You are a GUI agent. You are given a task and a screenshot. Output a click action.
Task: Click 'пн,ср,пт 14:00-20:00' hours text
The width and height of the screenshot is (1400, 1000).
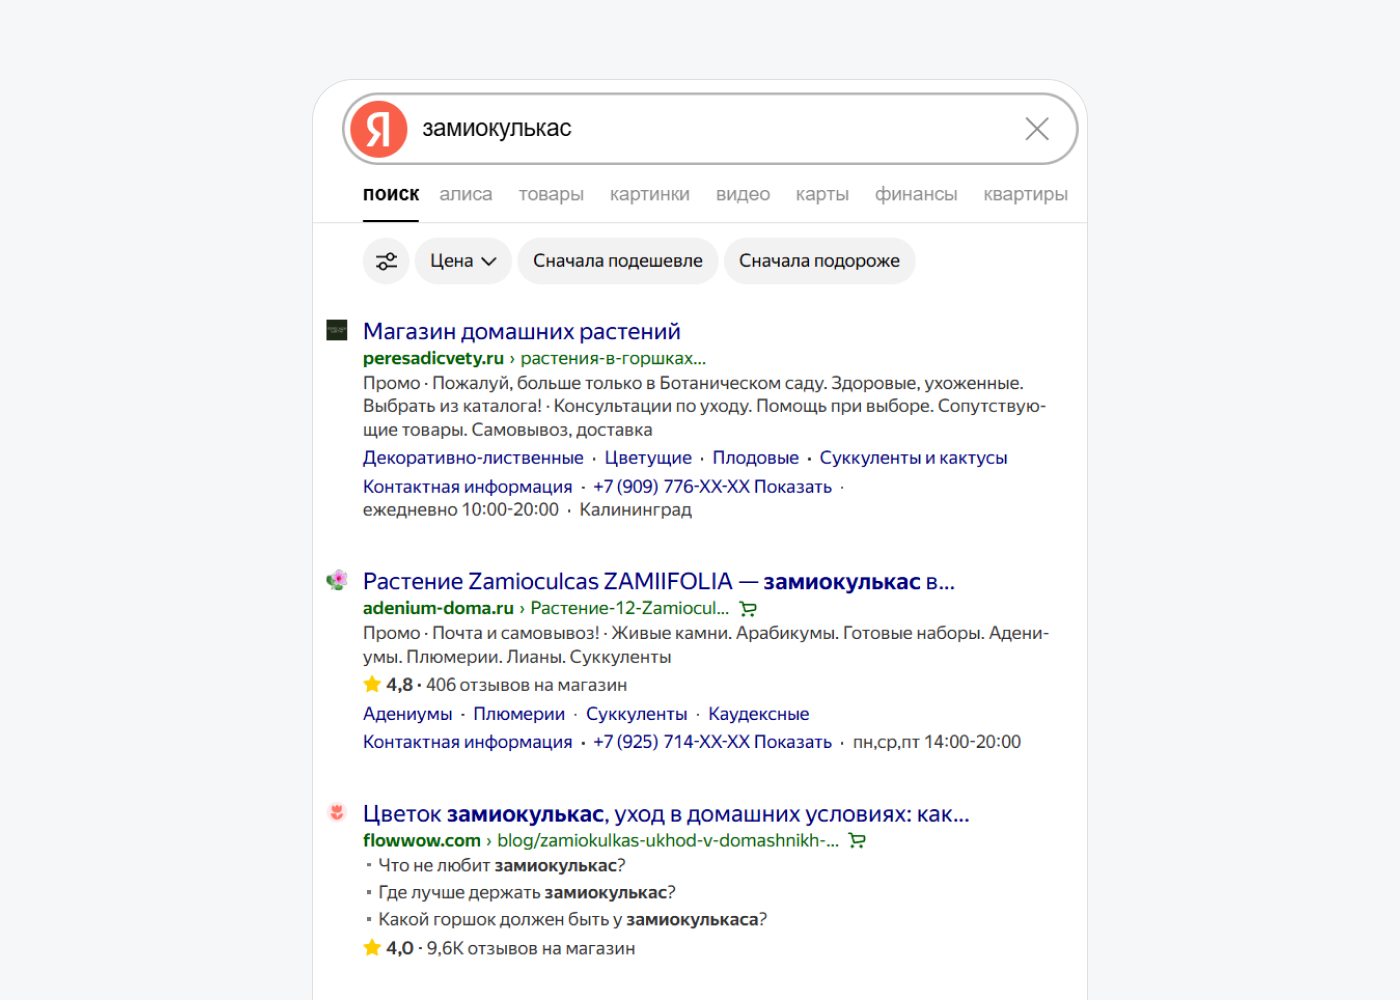point(937,742)
